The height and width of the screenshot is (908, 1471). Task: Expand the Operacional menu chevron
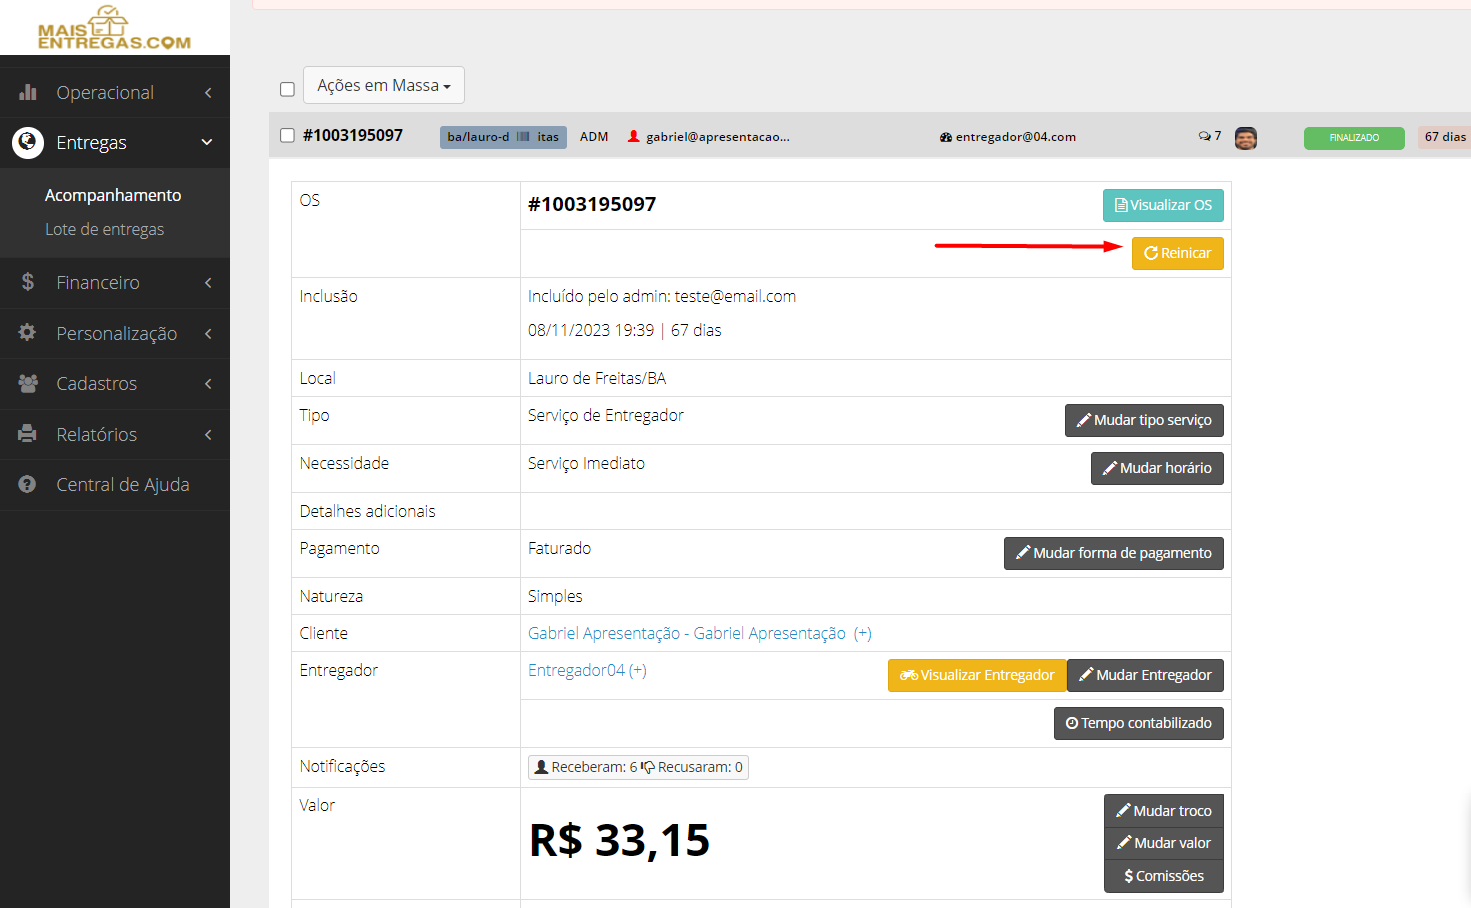click(x=208, y=92)
